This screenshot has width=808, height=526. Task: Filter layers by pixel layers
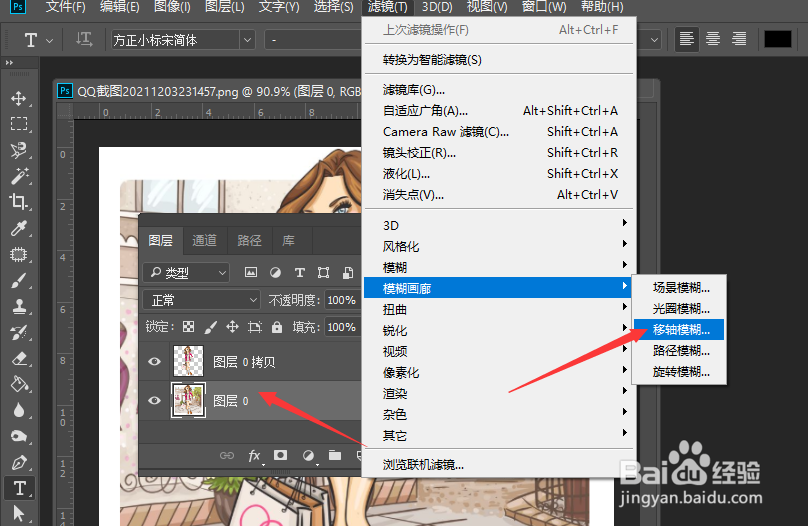[251, 273]
